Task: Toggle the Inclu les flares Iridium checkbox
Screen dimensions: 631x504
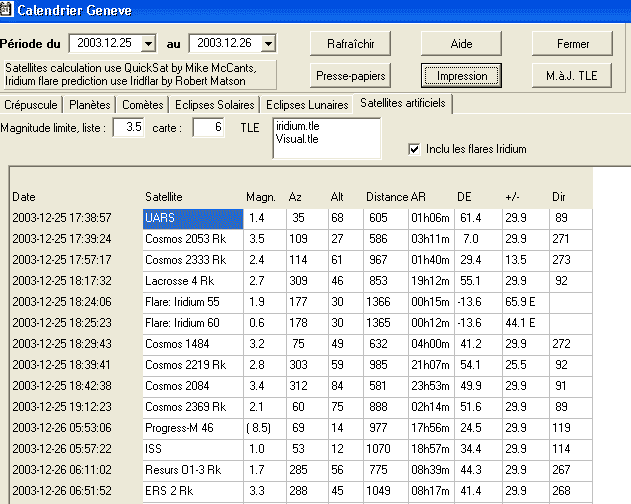Action: pyautogui.click(x=415, y=149)
